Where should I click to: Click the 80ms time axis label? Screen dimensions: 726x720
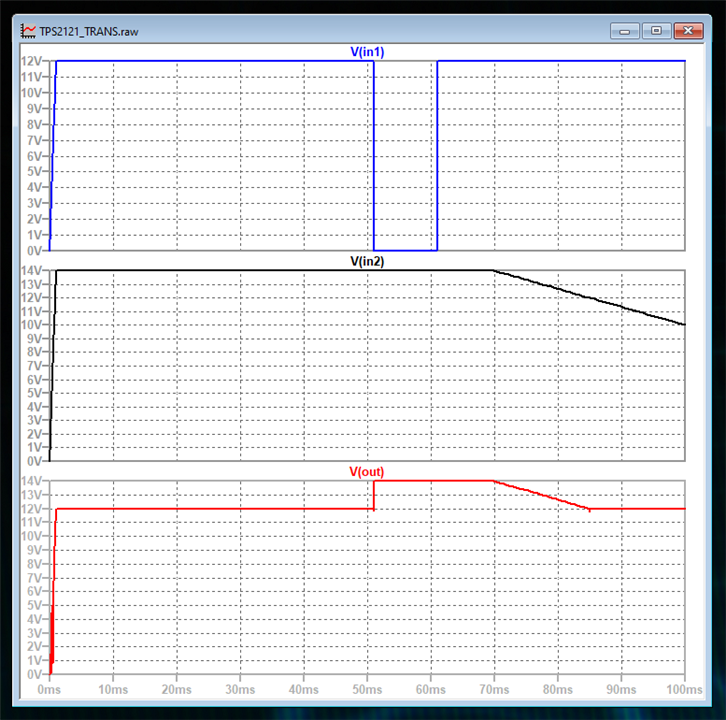(558, 689)
